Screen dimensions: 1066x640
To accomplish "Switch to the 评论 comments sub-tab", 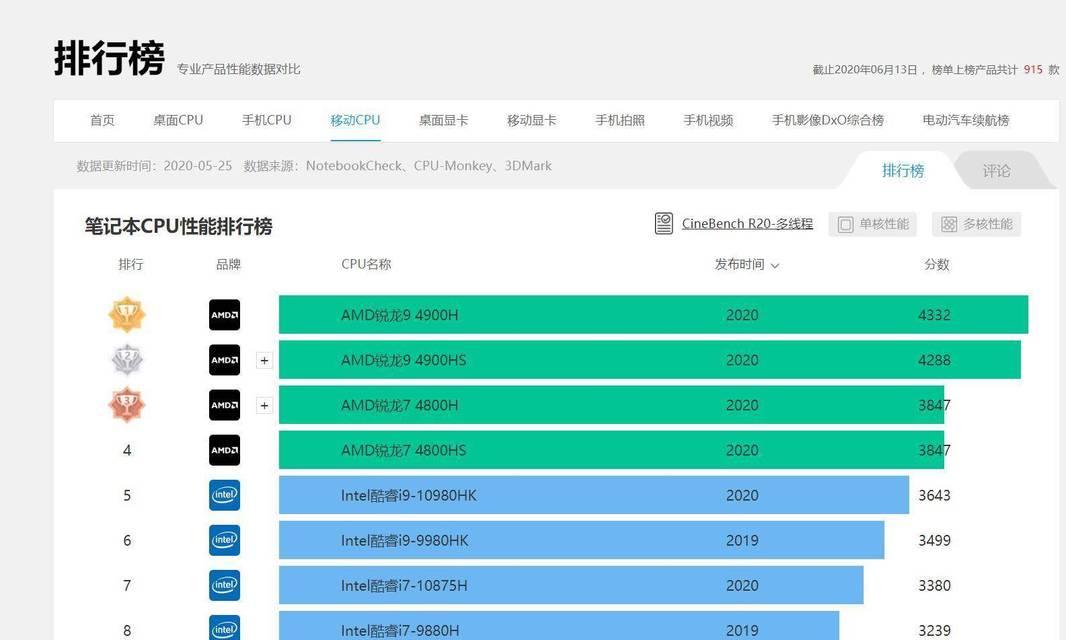I will [x=997, y=171].
